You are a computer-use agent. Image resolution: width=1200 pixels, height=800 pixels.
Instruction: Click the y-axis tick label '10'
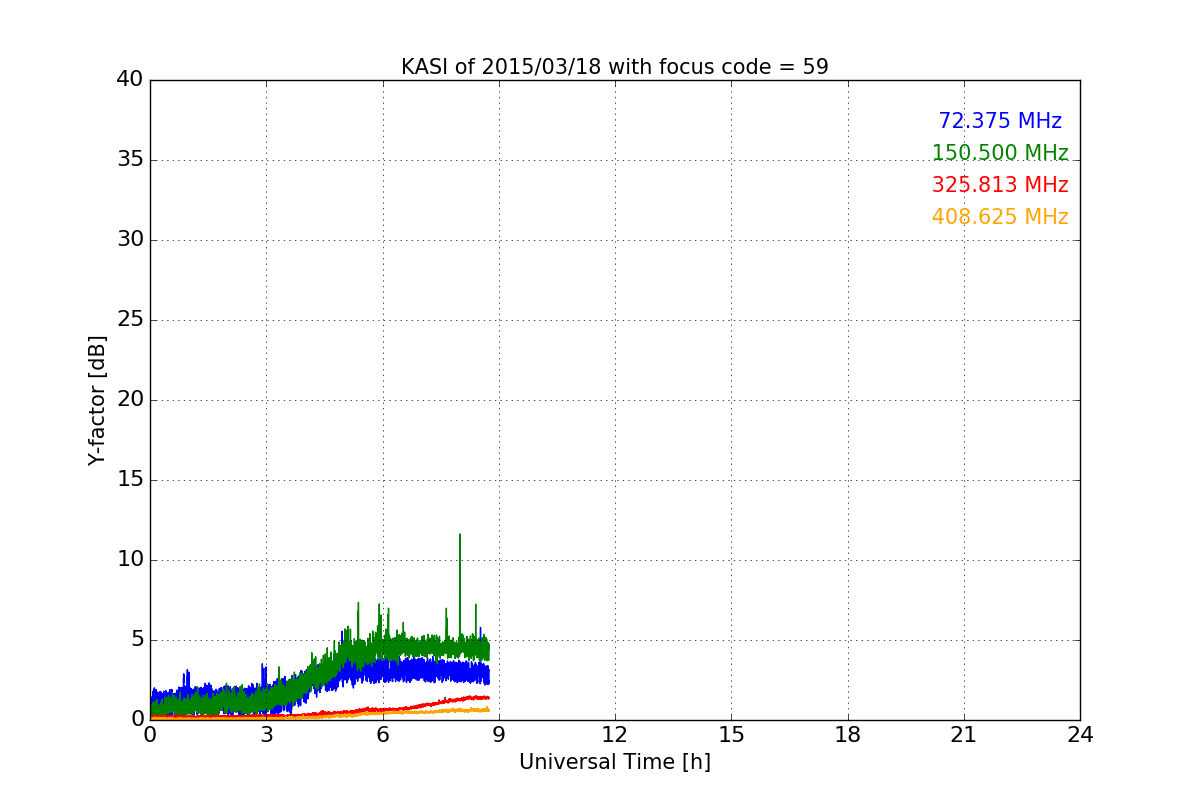[130, 560]
